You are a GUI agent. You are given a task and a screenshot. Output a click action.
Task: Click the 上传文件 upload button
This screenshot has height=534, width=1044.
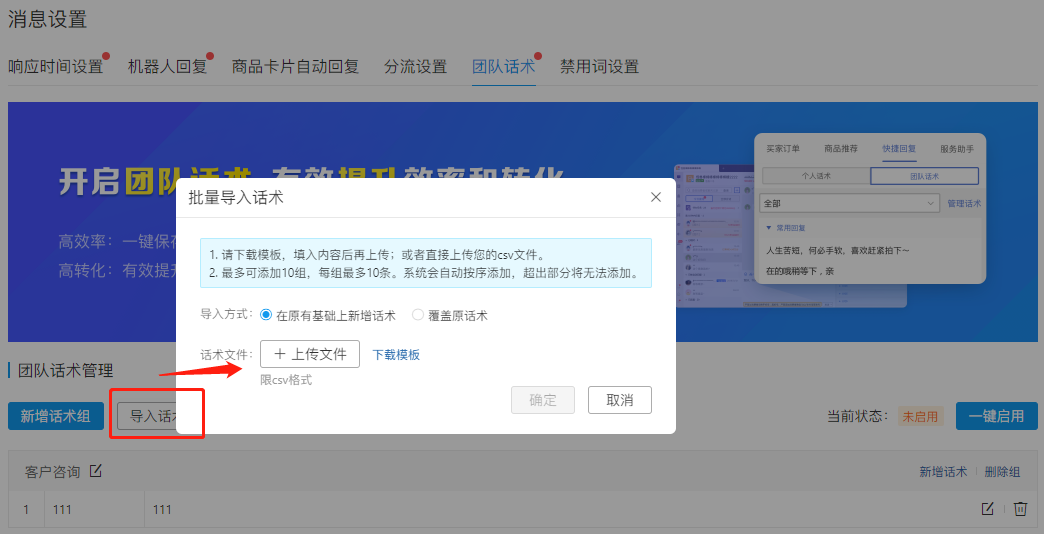coord(310,354)
